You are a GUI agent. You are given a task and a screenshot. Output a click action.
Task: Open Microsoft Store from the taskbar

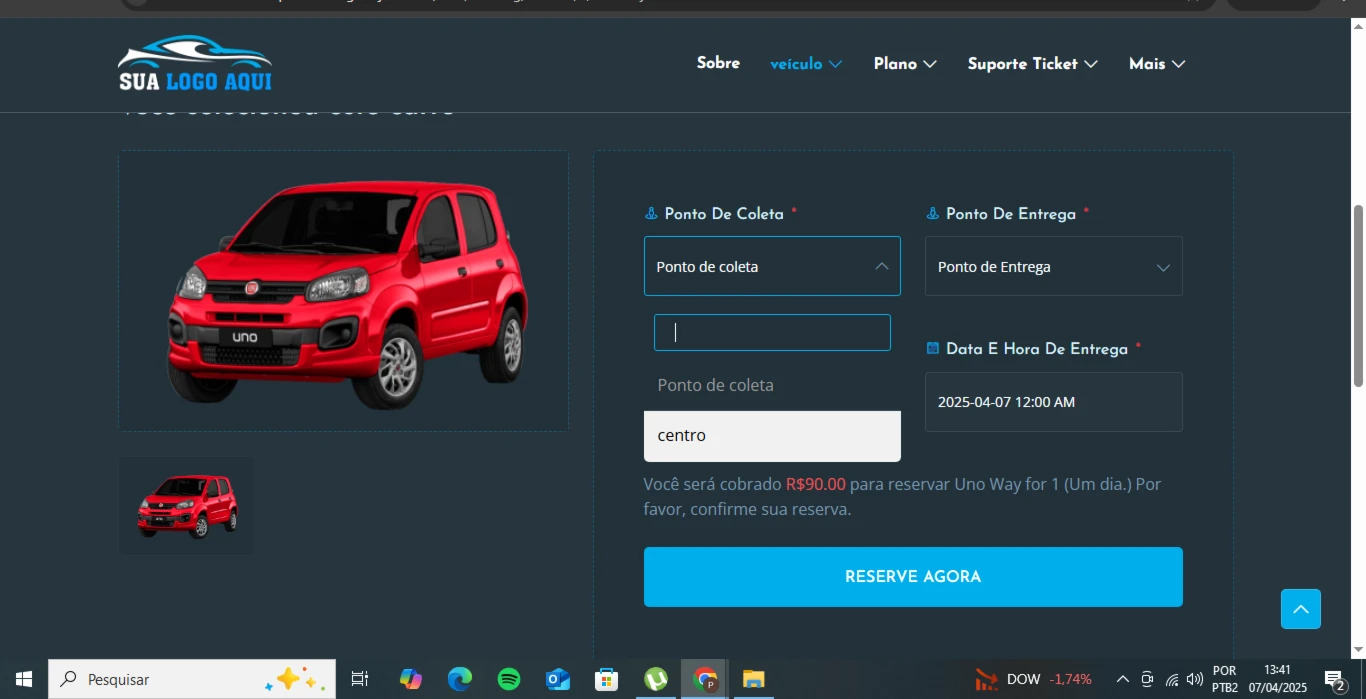pyautogui.click(x=606, y=679)
